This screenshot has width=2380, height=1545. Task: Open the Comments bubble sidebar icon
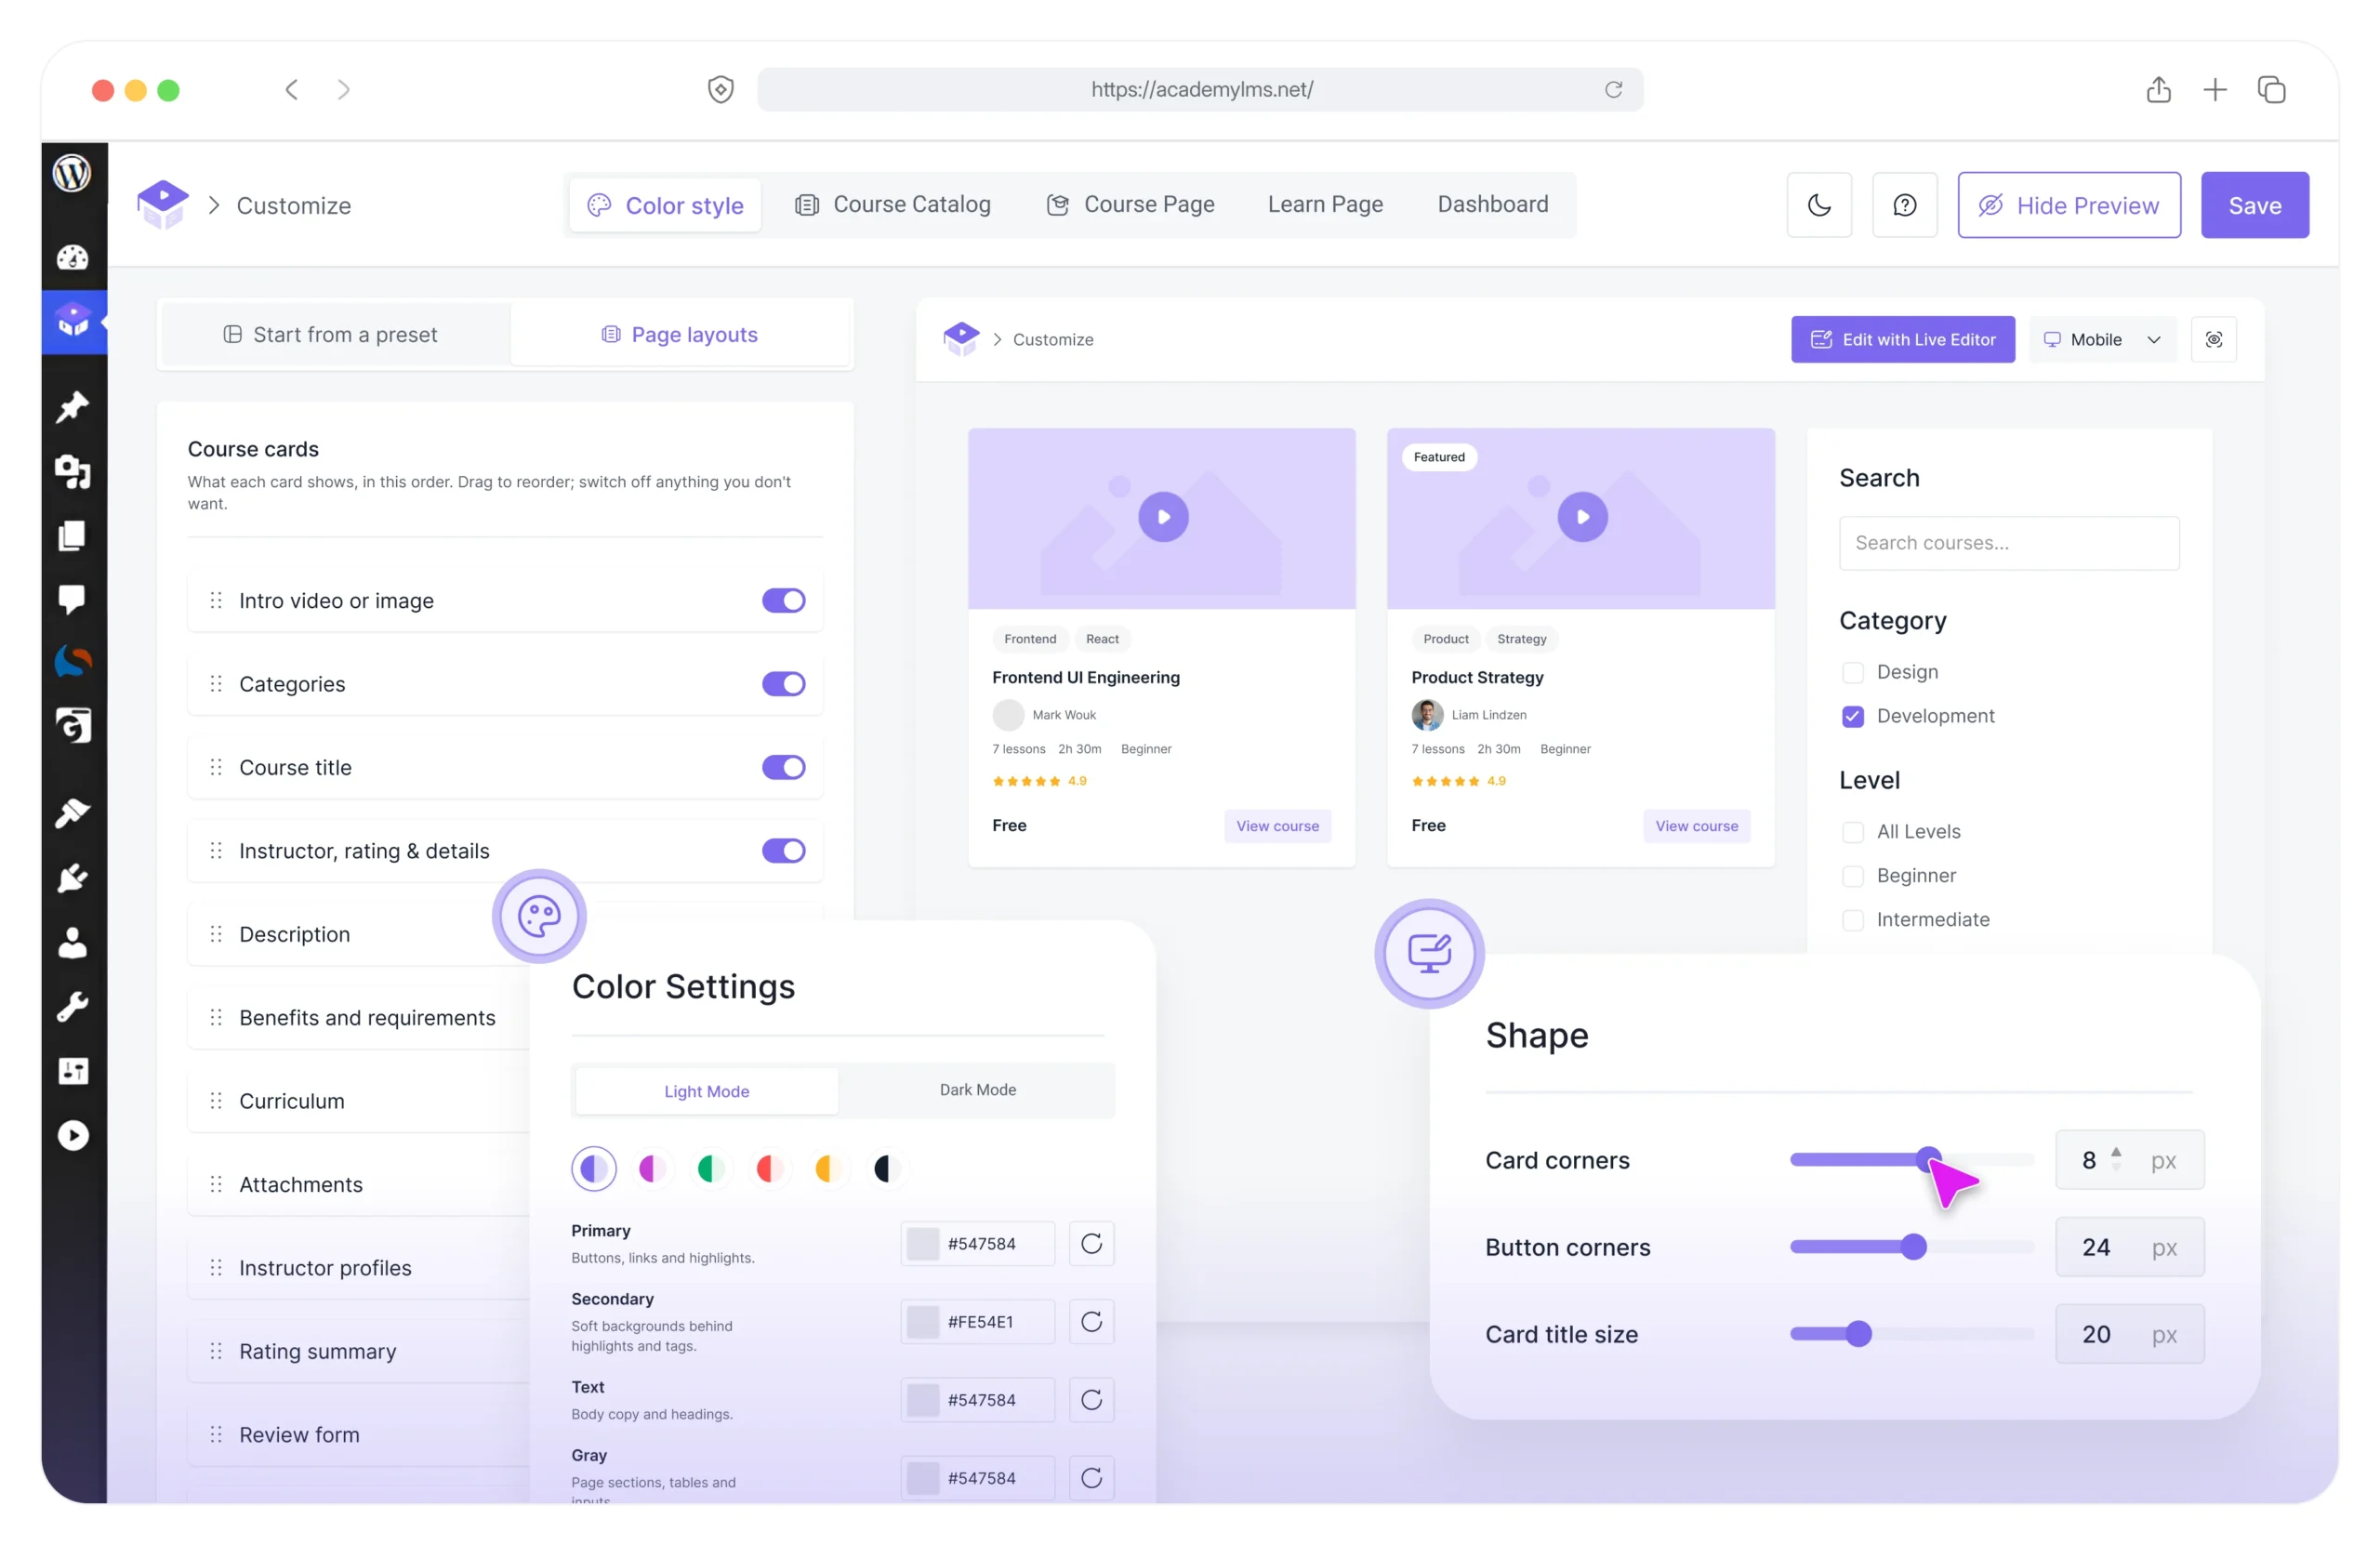pos(72,600)
